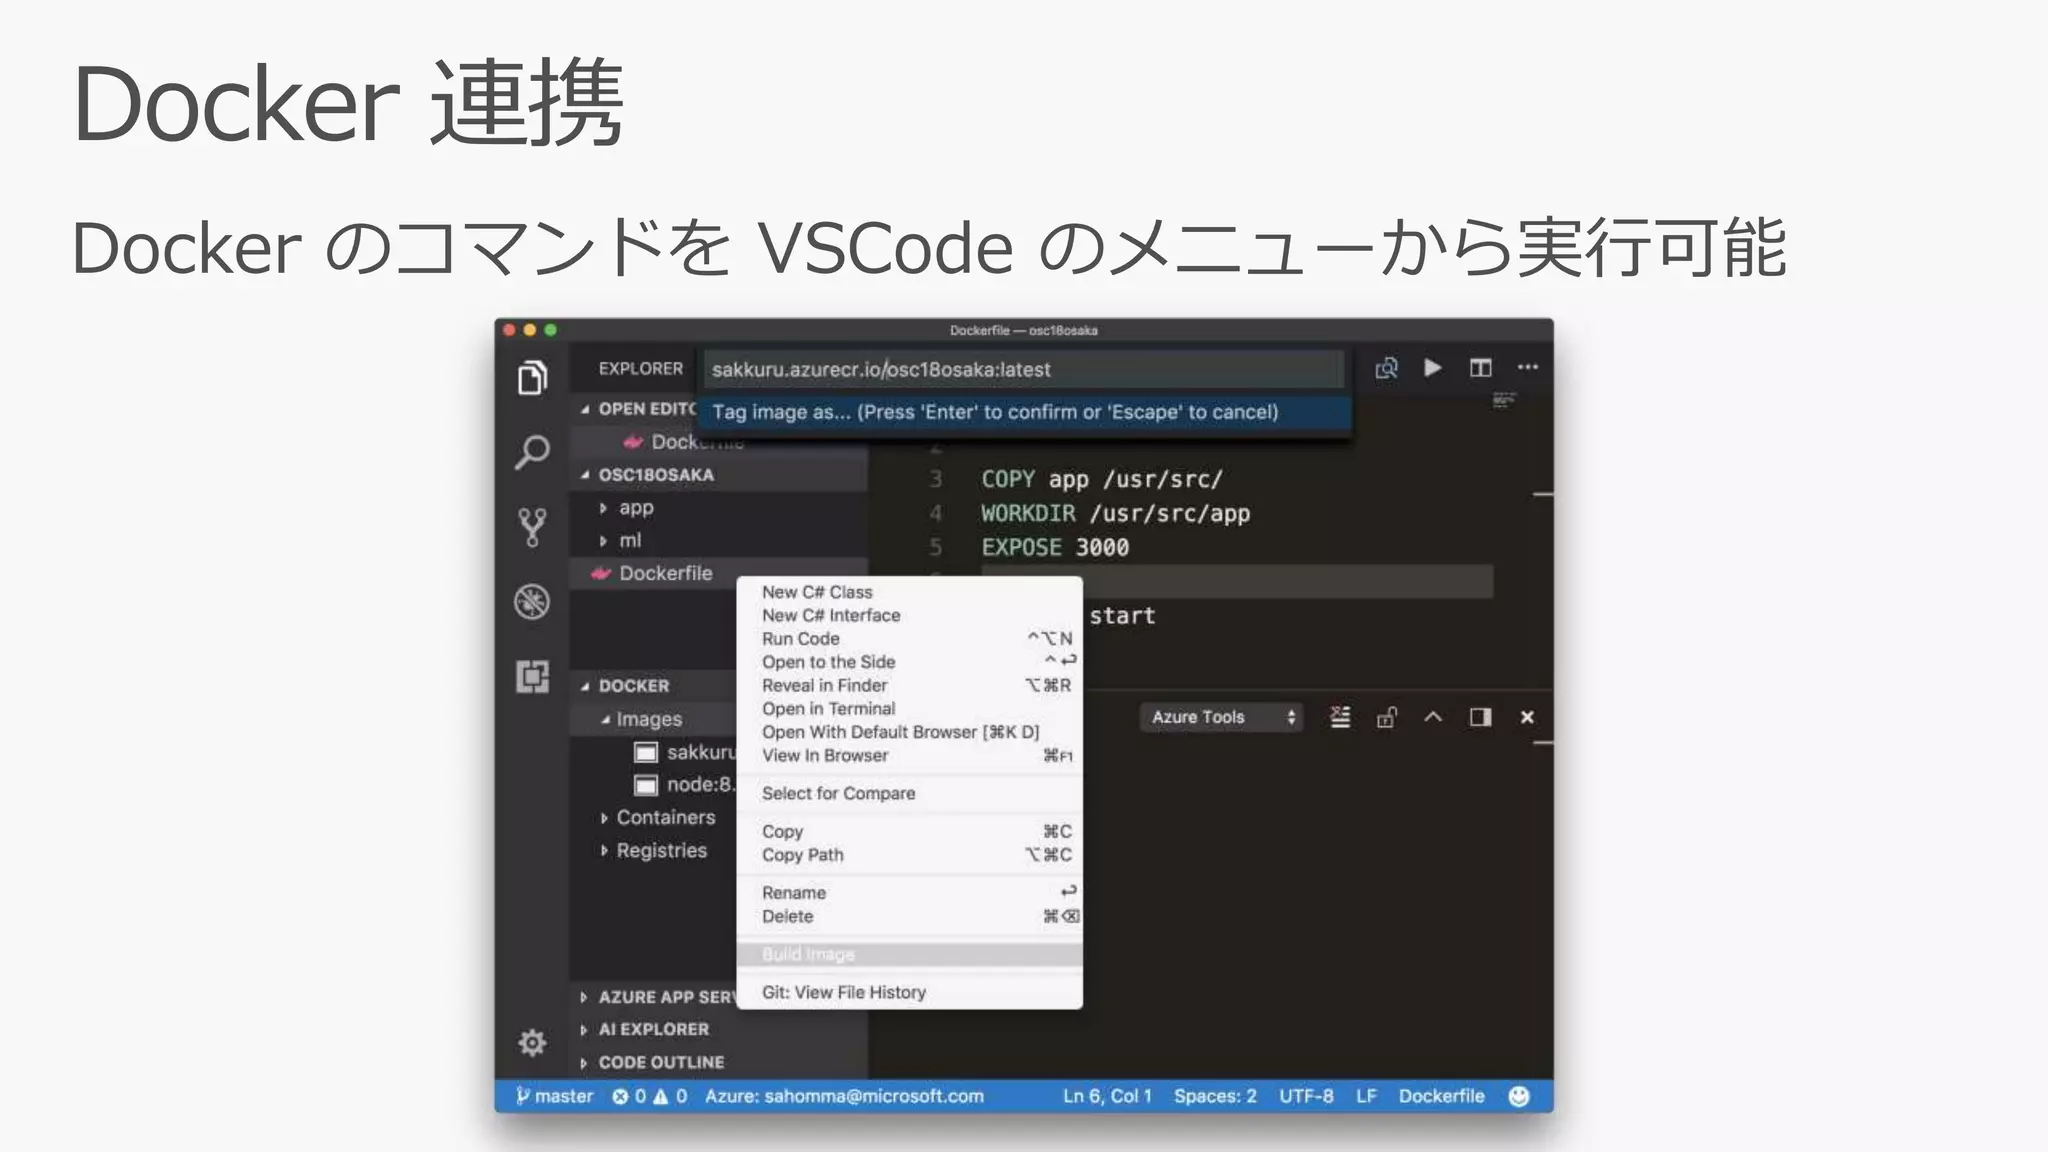2048x1152 pixels.
Task: Choose Open in Terminal from the context menu
Action: click(x=828, y=709)
